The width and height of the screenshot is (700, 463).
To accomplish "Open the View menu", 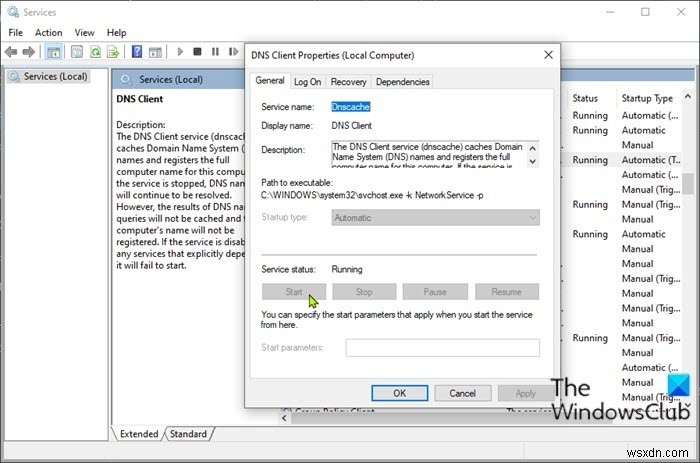I will (x=84, y=33).
